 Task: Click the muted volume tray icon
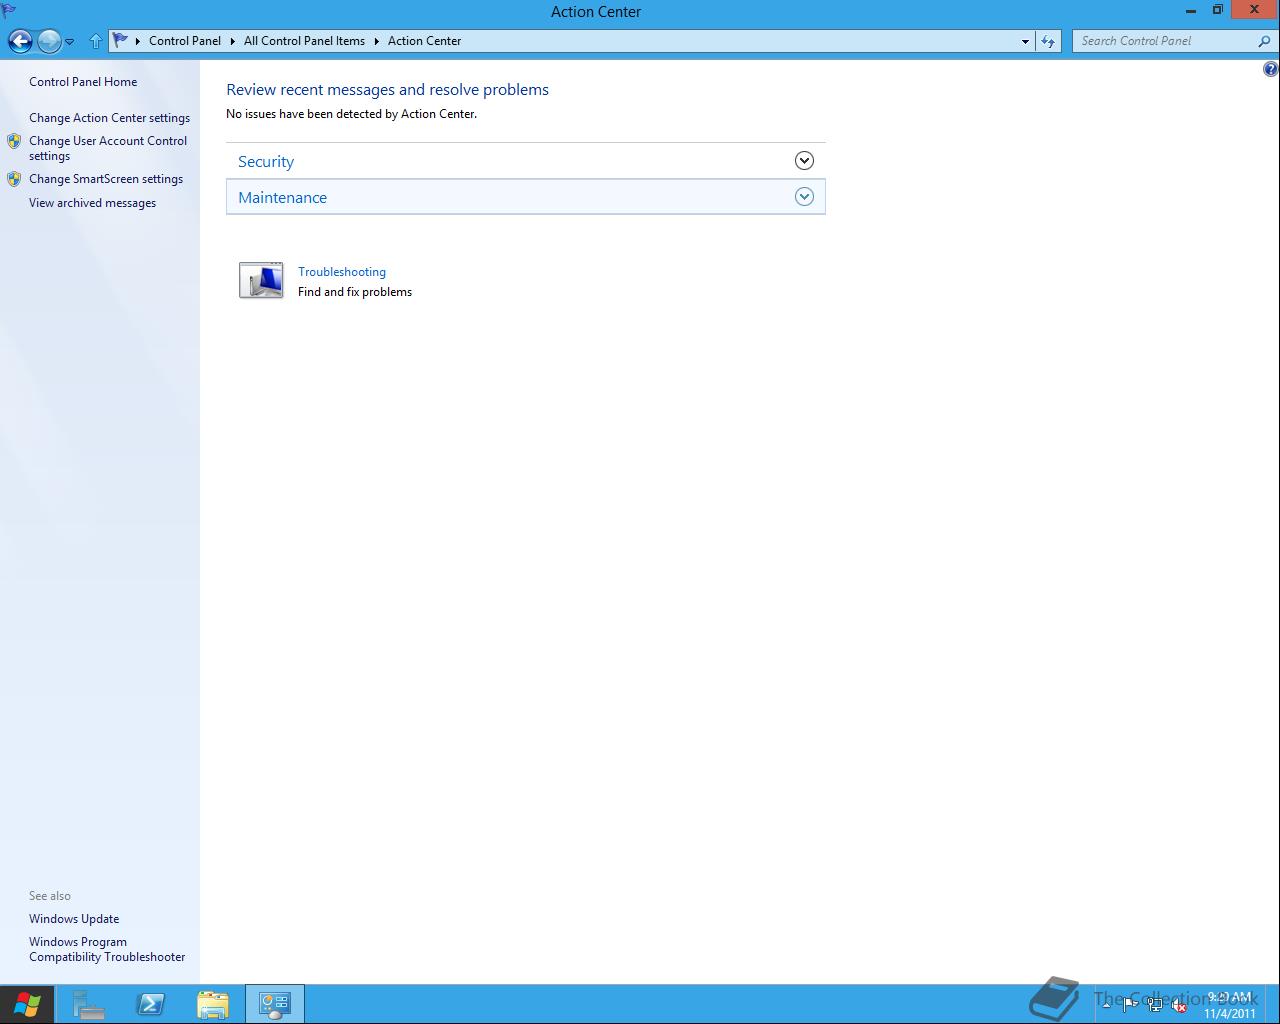[x=1179, y=1005]
